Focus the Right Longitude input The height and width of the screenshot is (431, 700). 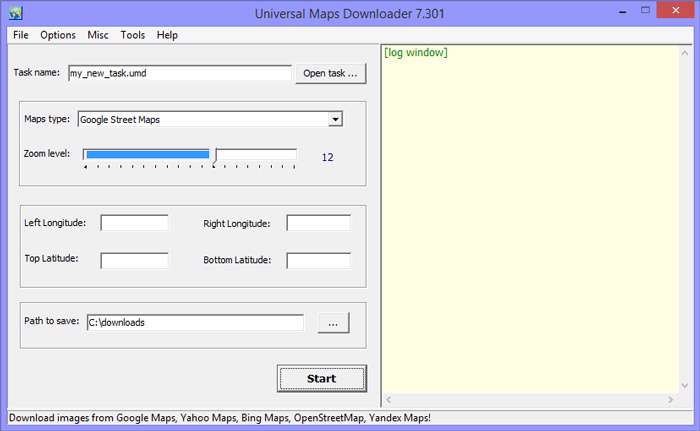tap(318, 223)
